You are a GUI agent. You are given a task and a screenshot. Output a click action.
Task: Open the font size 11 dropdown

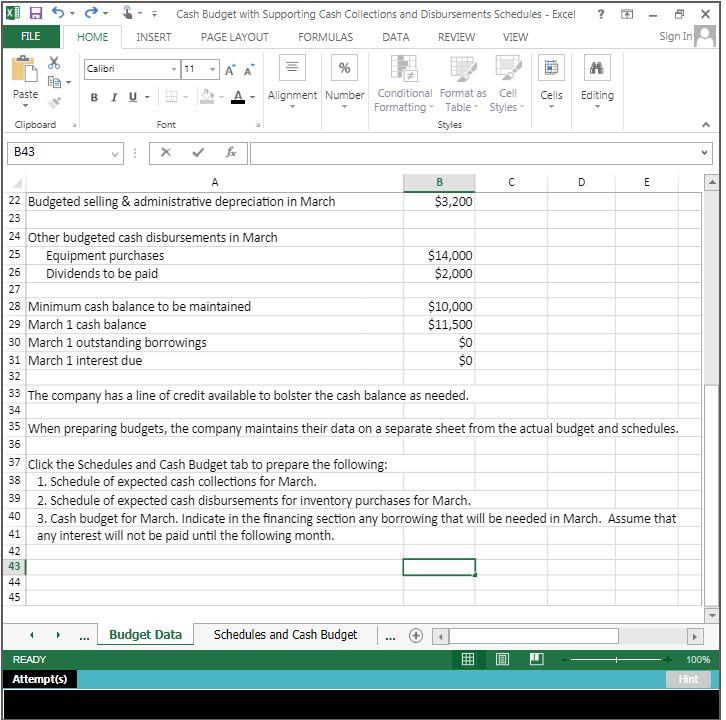click(212, 69)
